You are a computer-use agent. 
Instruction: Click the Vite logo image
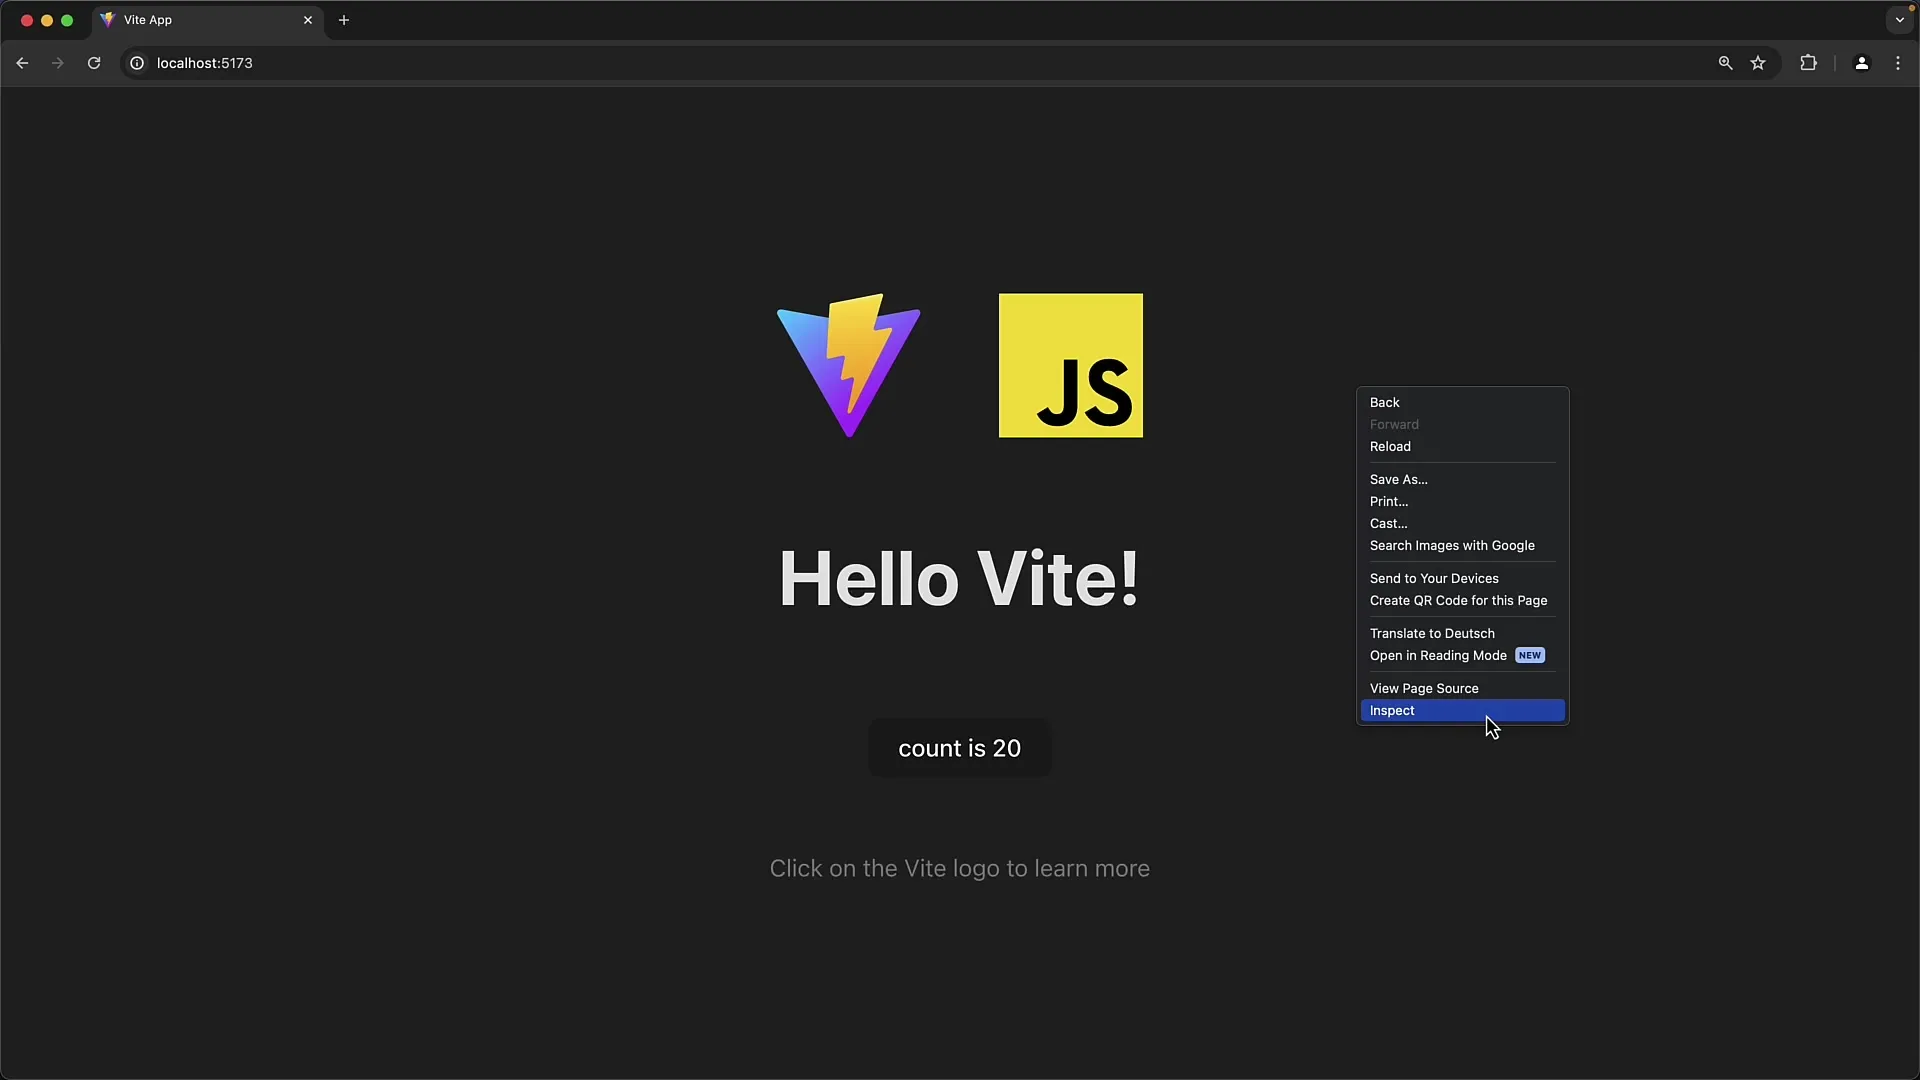849,365
